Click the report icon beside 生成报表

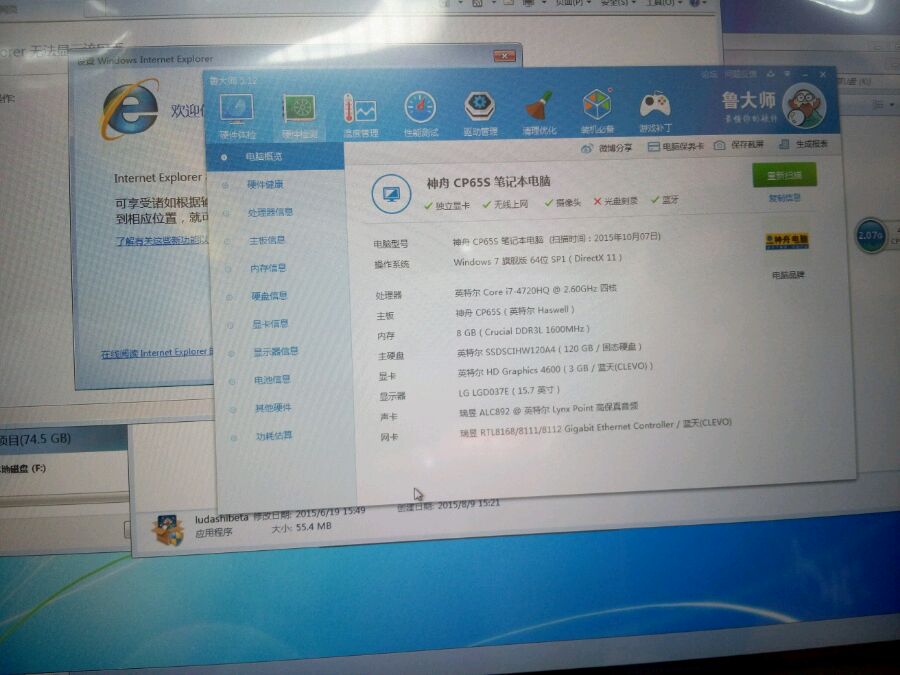tap(784, 145)
